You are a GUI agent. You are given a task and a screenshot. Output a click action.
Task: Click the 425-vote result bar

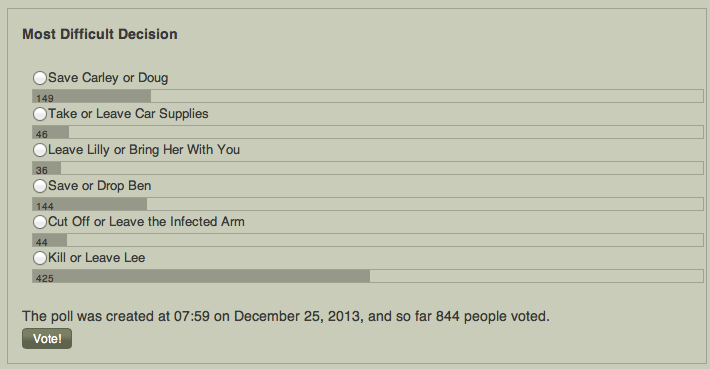tap(368, 276)
